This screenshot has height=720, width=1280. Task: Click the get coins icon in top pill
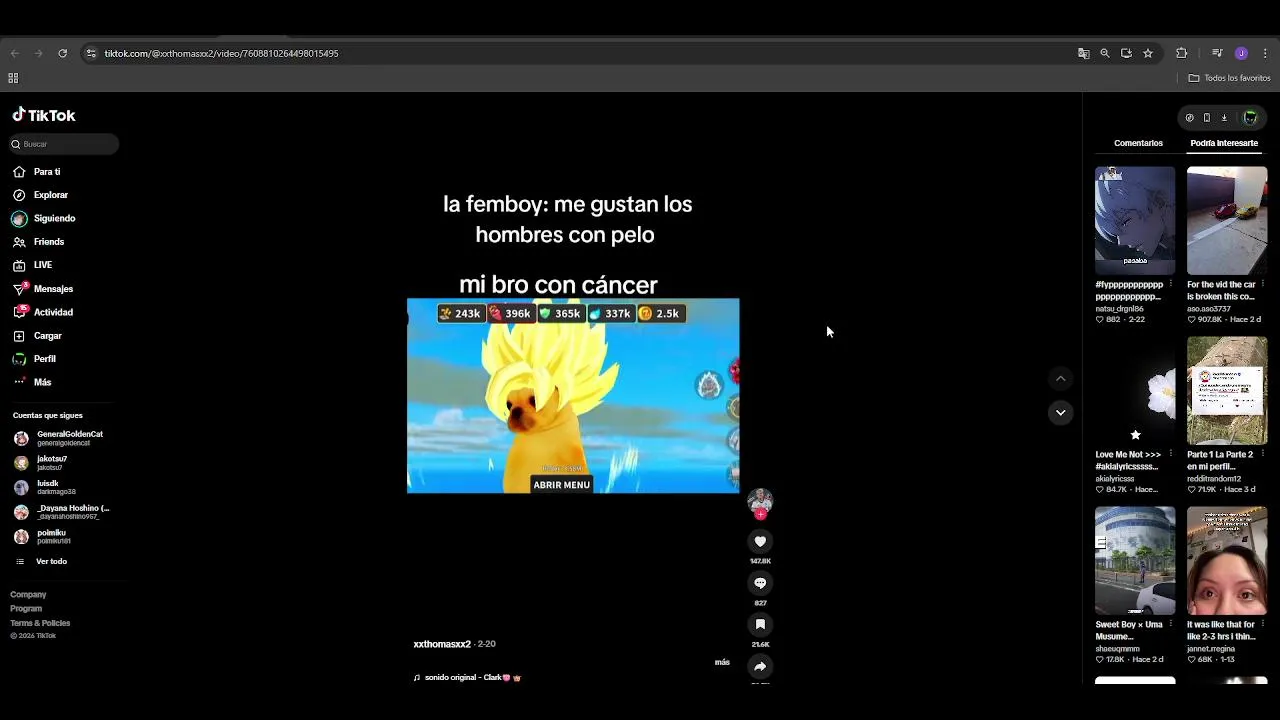click(x=1190, y=118)
